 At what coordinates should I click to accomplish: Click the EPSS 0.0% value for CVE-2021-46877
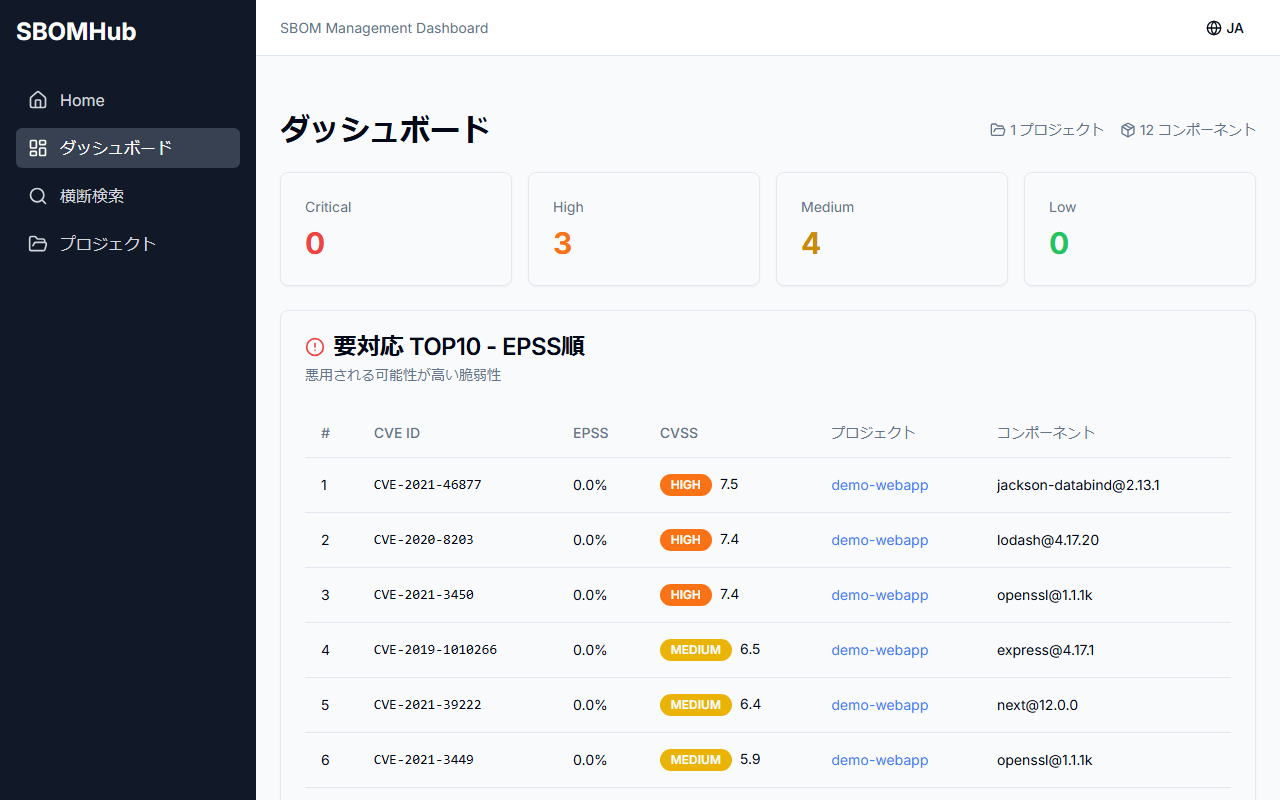(x=590, y=485)
